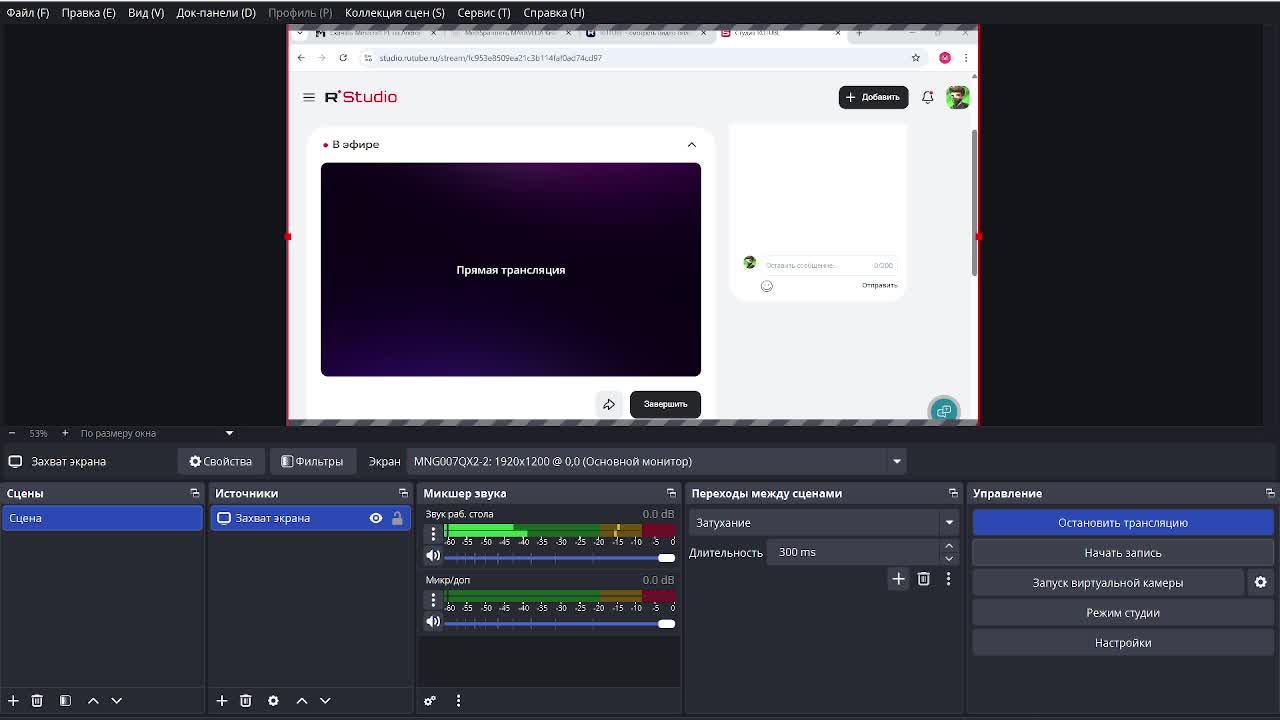
Task: Click Добавить in the RuTube Studio preview
Action: coord(873,97)
